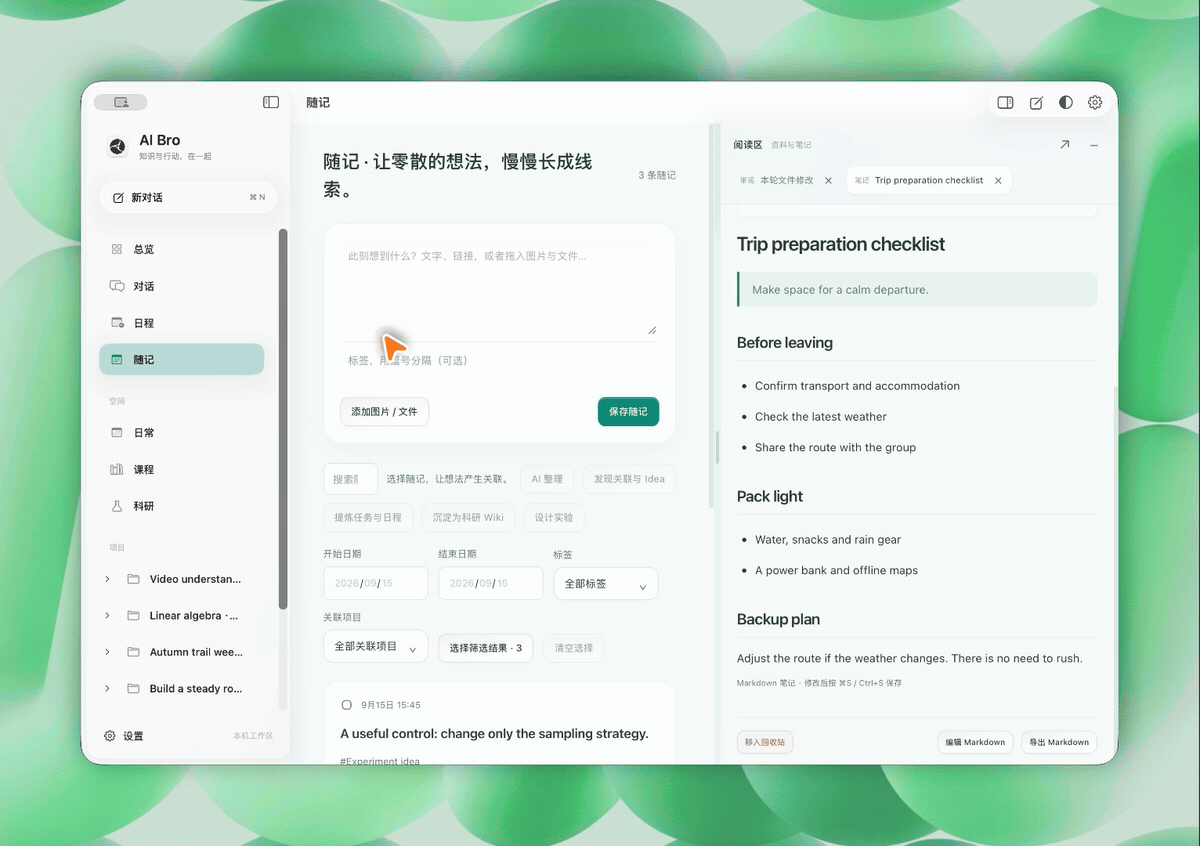This screenshot has width=1200, height=846.
Task: Click 添加图片 / 文件 button
Action: (x=384, y=412)
